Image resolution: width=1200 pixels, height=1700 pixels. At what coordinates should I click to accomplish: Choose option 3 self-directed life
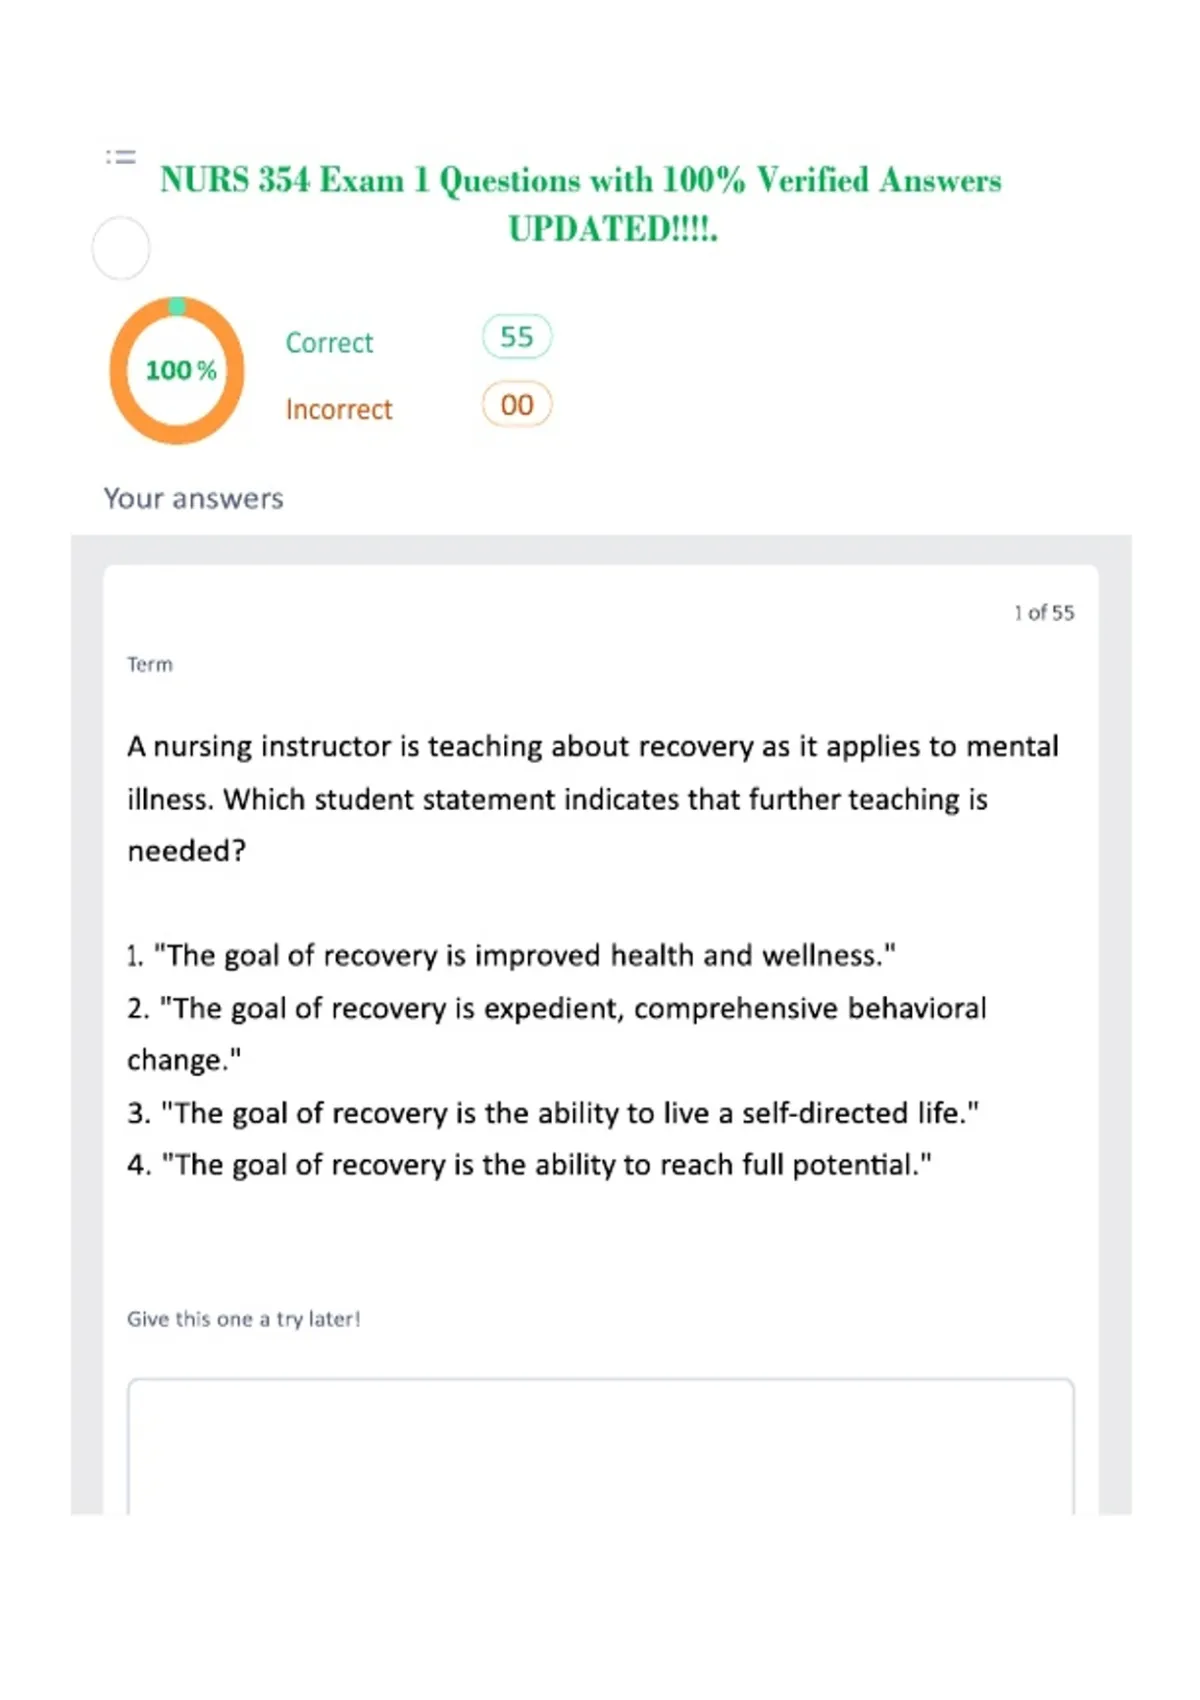[x=553, y=1113]
